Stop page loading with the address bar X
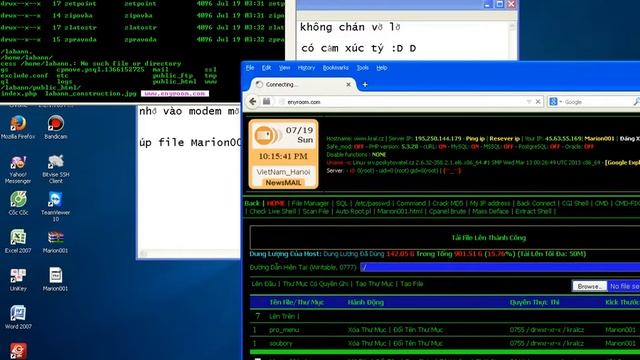This screenshot has width=640, height=360. pyautogui.click(x=538, y=102)
